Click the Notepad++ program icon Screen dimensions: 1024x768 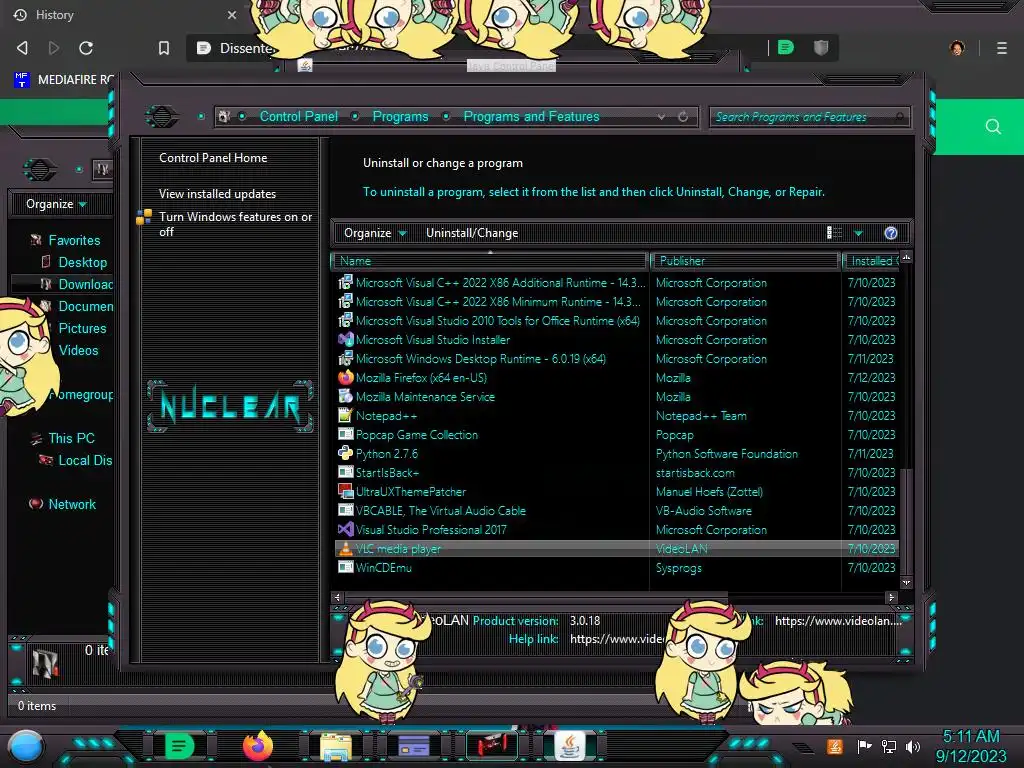tap(345, 416)
